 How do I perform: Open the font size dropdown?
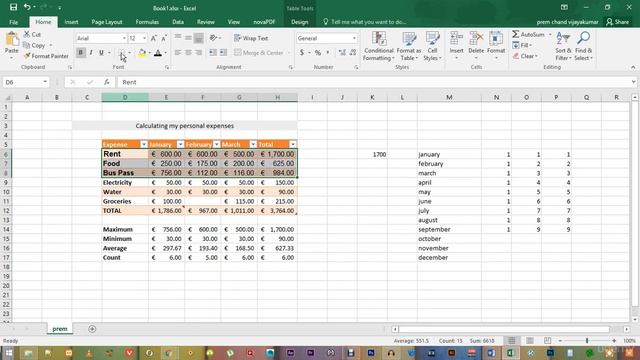click(144, 38)
